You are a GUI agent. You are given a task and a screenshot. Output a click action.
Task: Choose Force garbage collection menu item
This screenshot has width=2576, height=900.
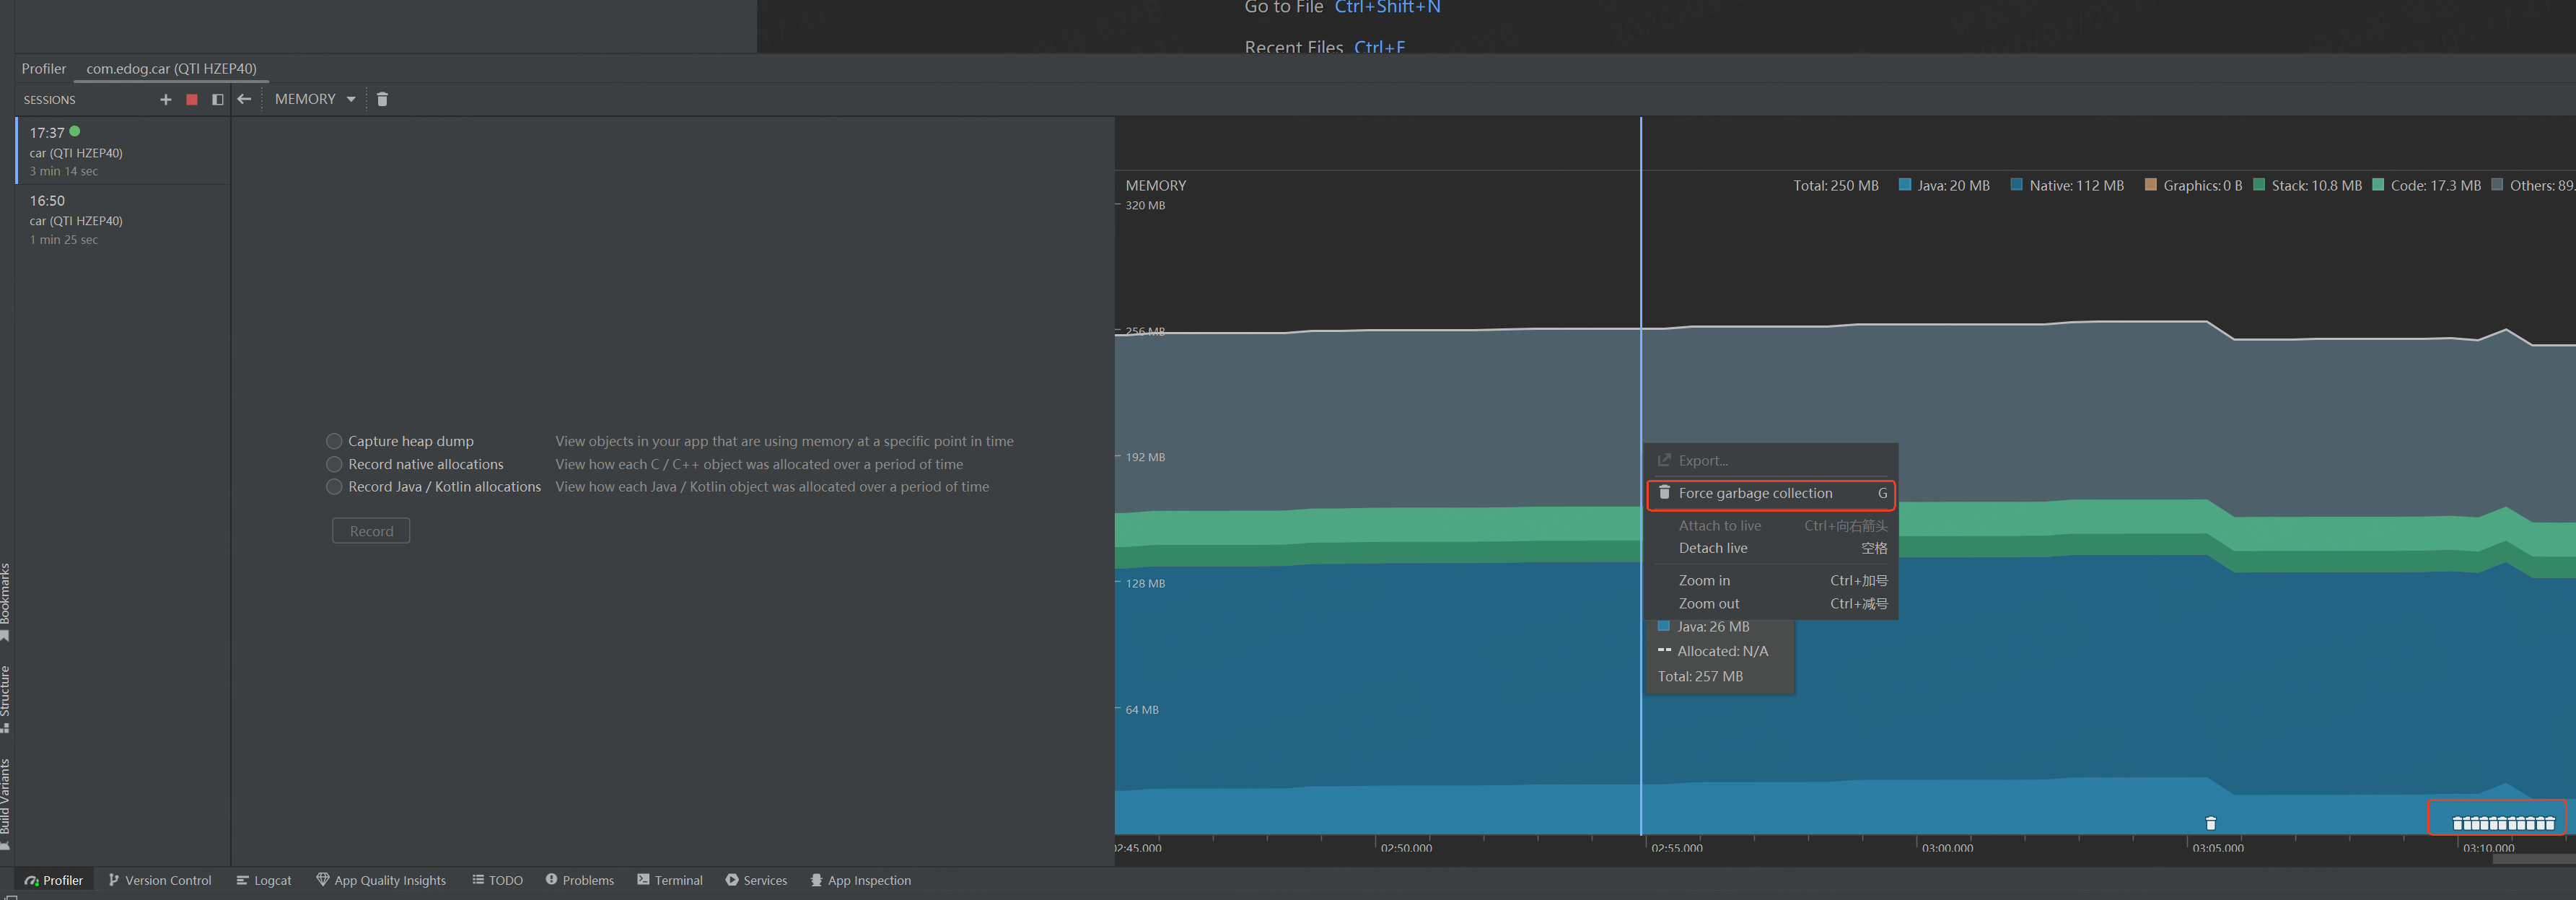coord(1771,493)
